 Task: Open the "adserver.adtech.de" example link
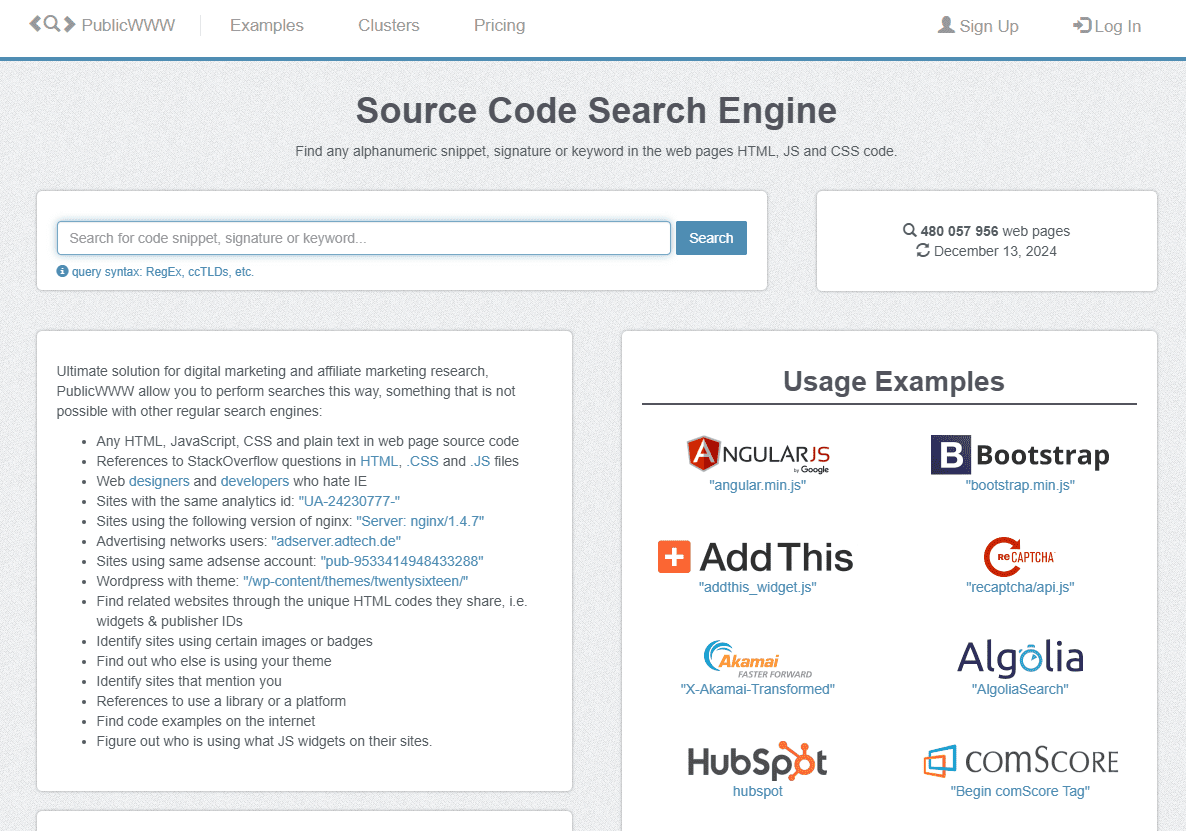pos(336,541)
